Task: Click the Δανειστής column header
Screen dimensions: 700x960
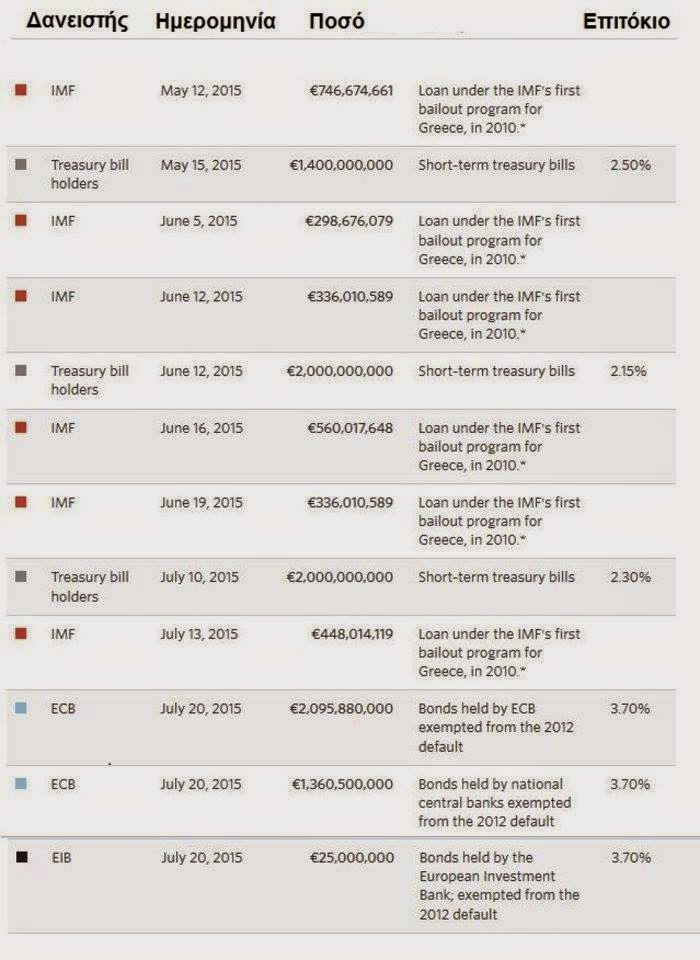Action: coord(77,21)
